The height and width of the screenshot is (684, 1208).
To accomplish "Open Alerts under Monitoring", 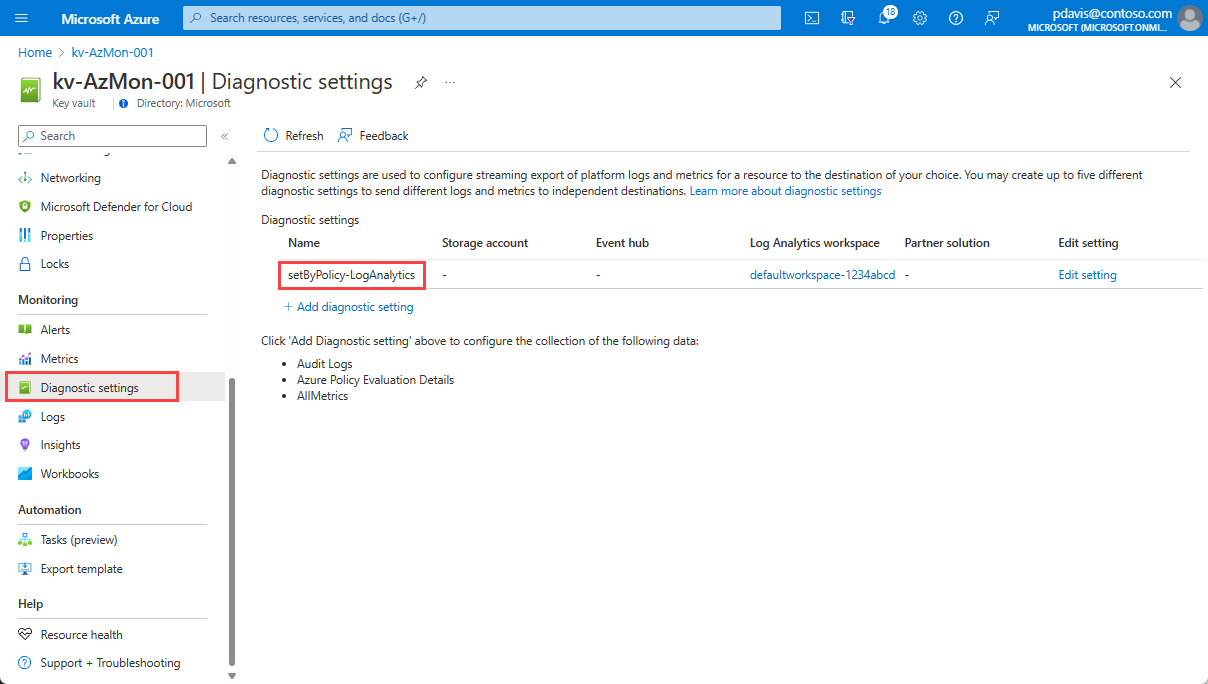I will [x=55, y=330].
